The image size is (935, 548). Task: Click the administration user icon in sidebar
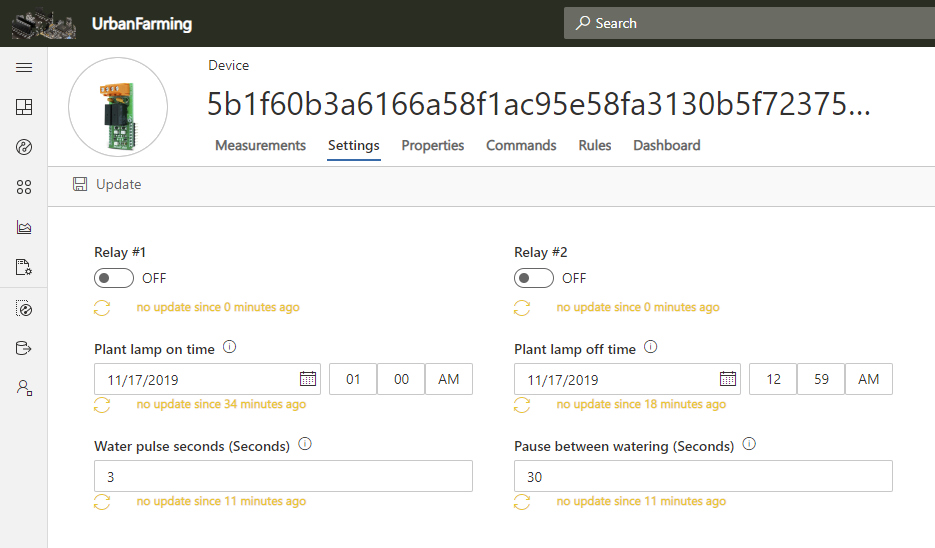click(x=24, y=388)
